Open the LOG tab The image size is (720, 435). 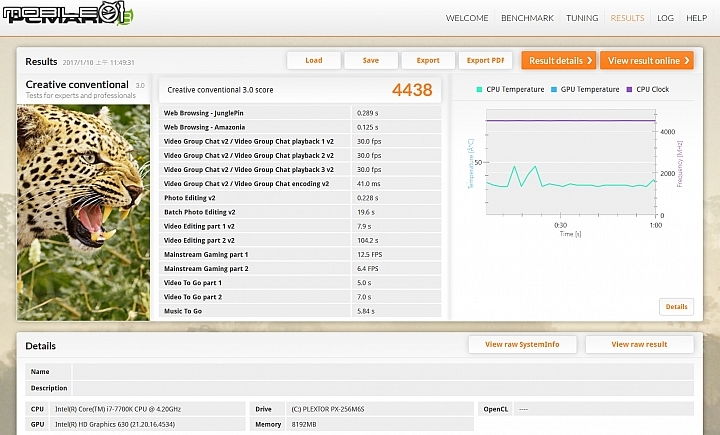[665, 18]
